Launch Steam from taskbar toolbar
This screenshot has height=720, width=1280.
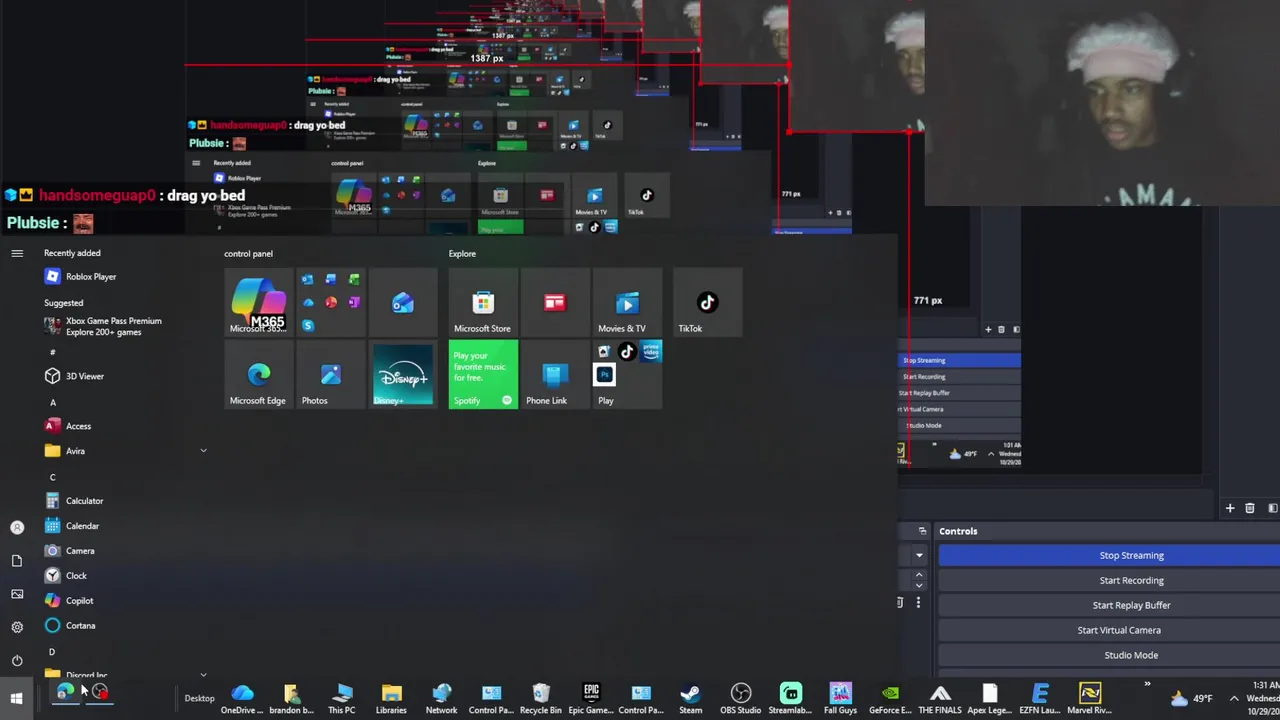point(690,699)
